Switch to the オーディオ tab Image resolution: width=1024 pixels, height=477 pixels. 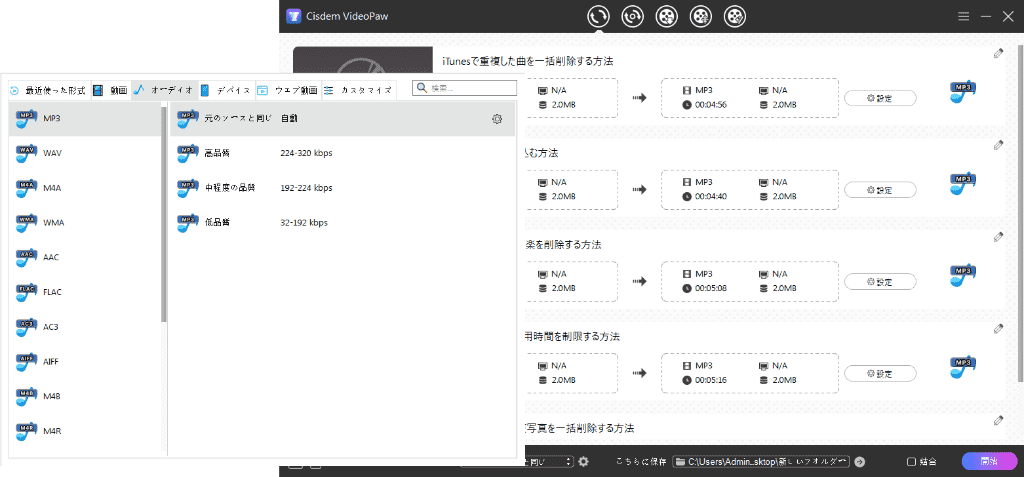point(164,90)
